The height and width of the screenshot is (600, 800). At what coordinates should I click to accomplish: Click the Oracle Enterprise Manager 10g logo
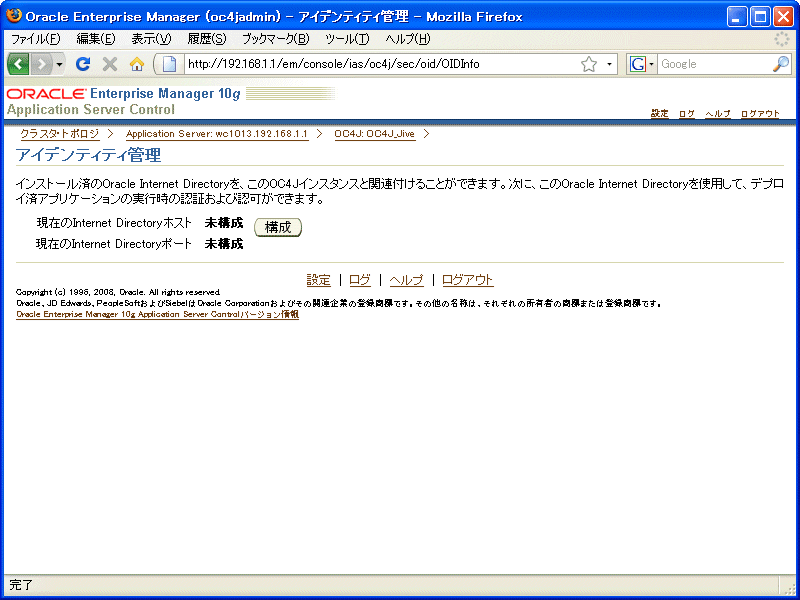point(124,94)
